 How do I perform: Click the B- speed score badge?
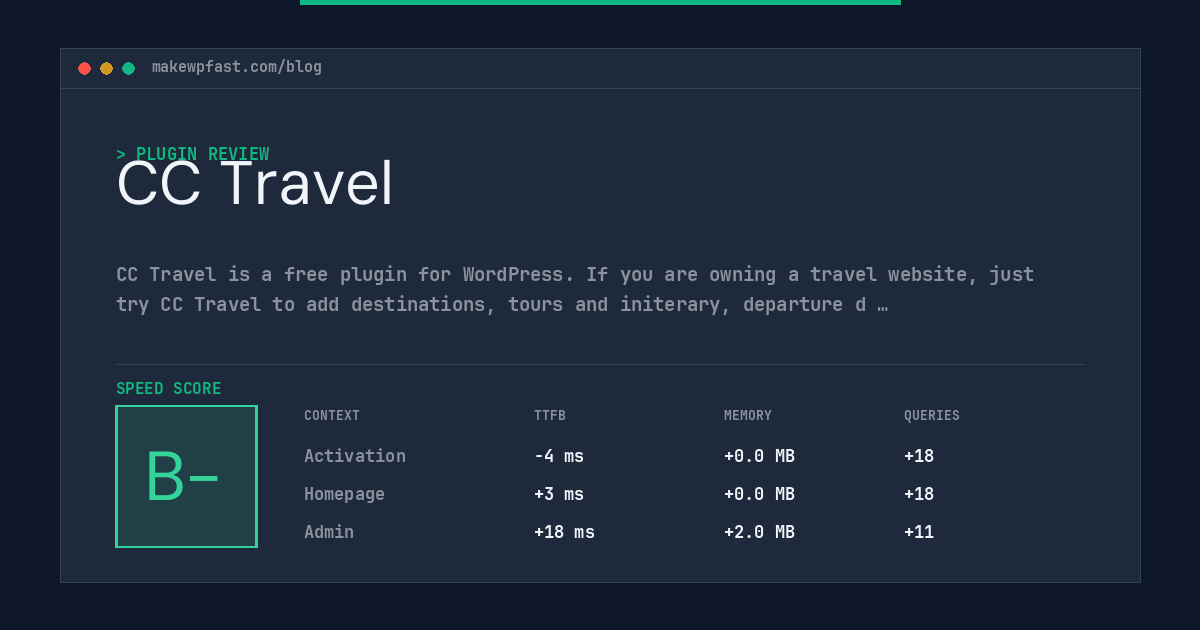point(186,476)
